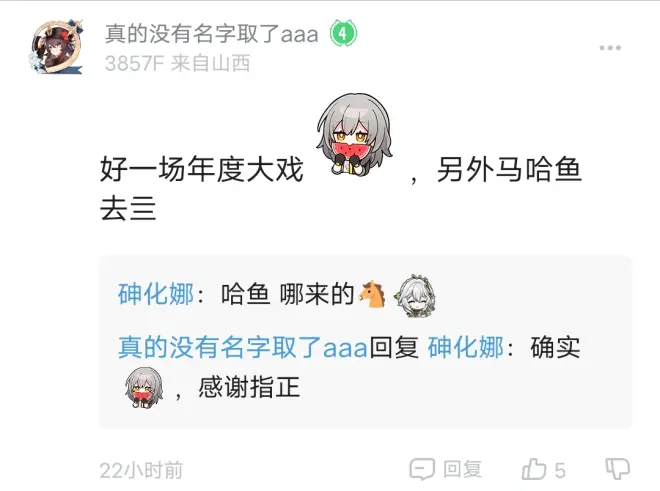Image resolution: width=660 pixels, height=491 pixels.
Task: Like the comment with thumbs-up icon
Action: [x=534, y=469]
